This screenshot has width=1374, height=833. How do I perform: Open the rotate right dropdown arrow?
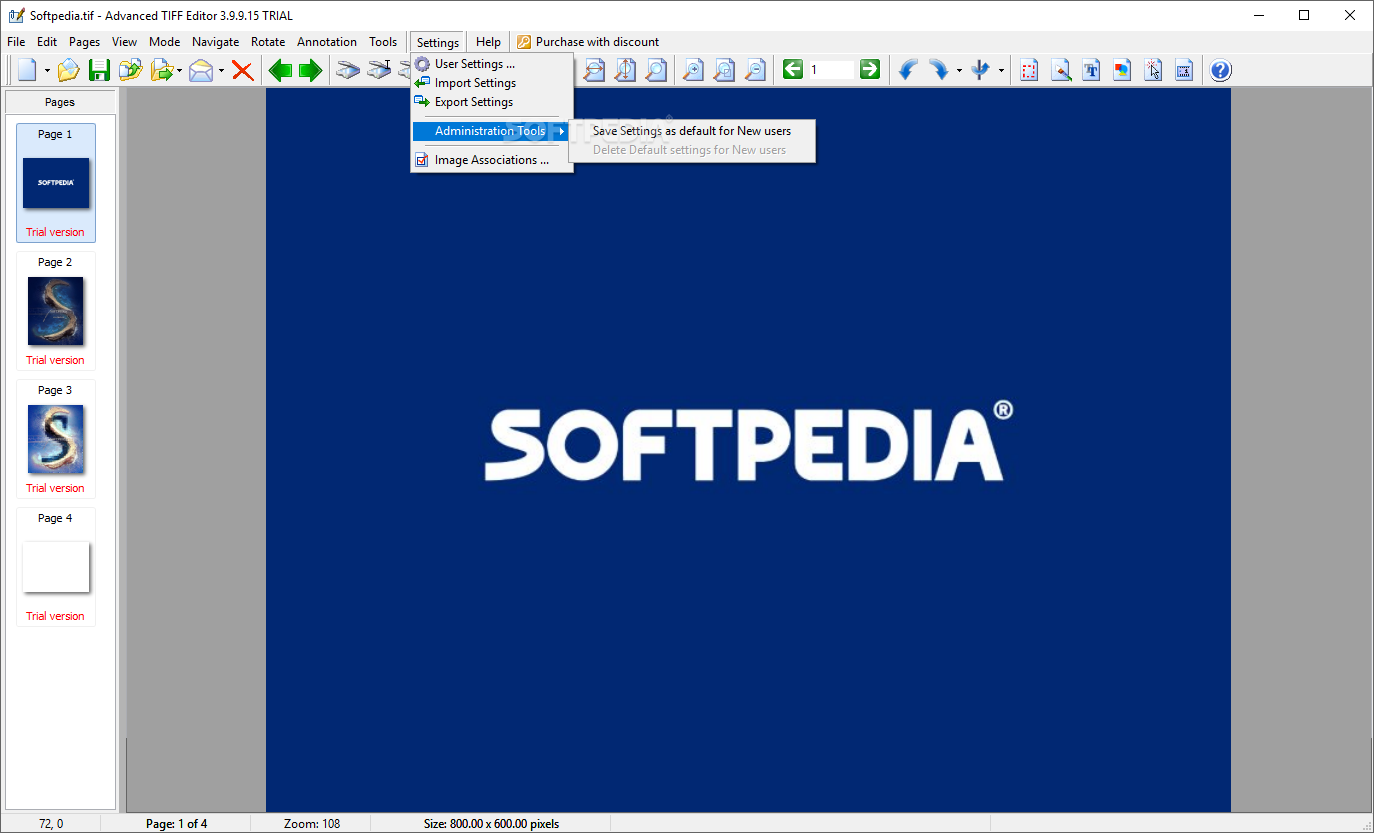pyautogui.click(x=959, y=70)
